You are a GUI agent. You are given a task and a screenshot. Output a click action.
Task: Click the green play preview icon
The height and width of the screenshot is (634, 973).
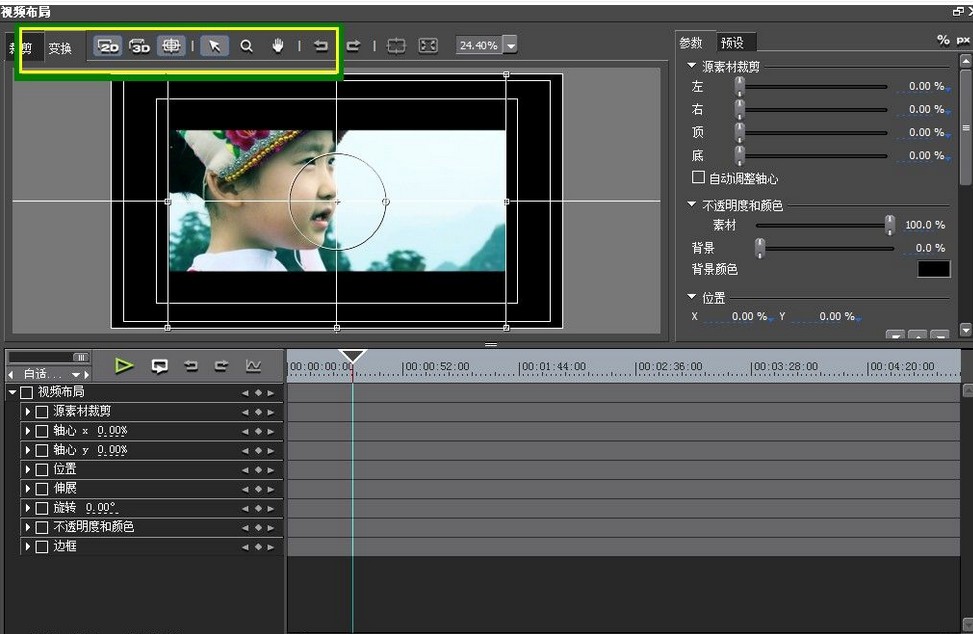point(124,365)
